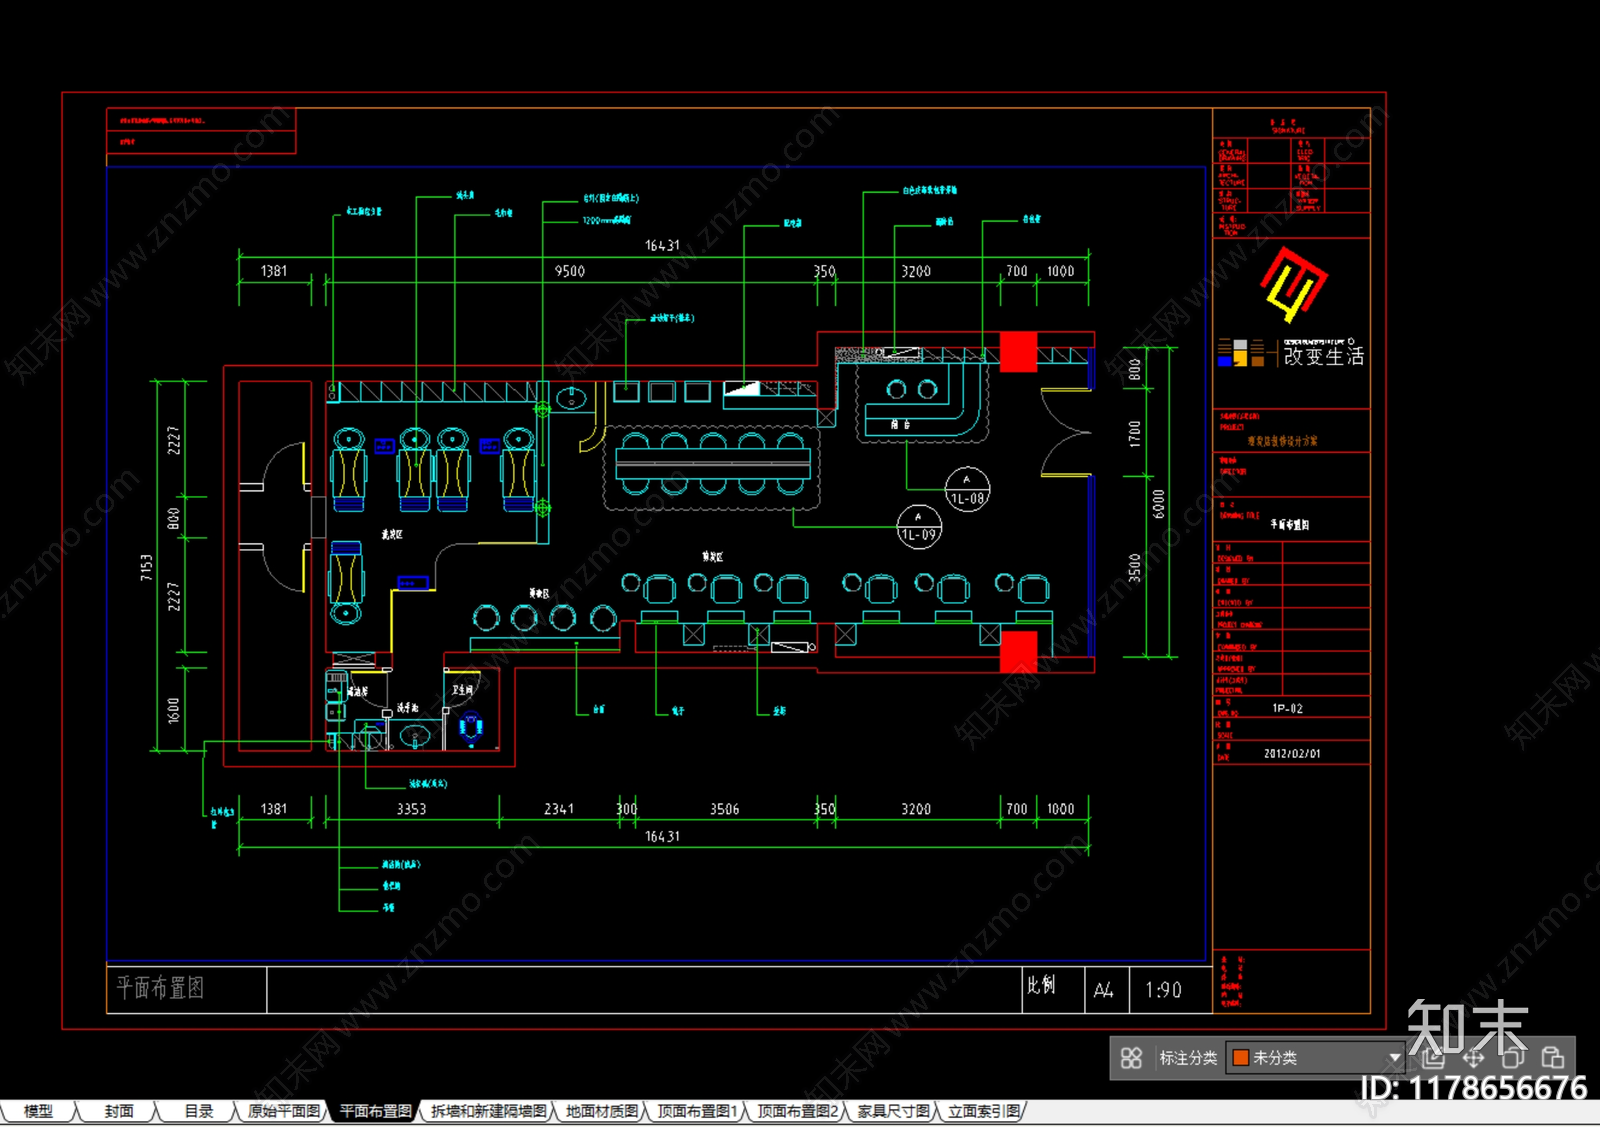This screenshot has width=1600, height=1127.
Task: Select the 比例 label in title block
Action: pyautogui.click(x=1041, y=985)
